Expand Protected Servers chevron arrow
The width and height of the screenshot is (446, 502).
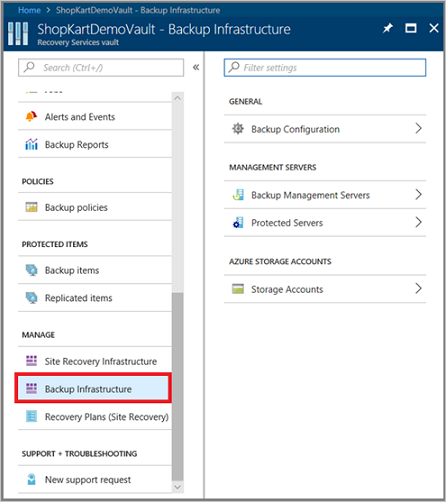[x=419, y=222]
